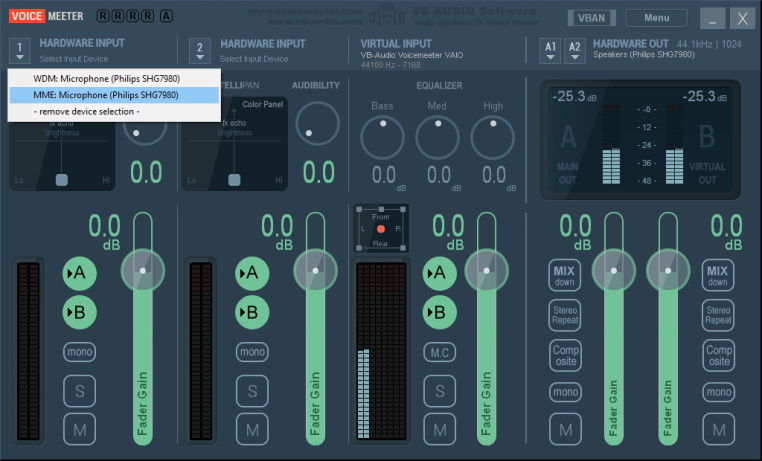Click the first R indicator in title bar
762x461 pixels.
tap(103, 16)
